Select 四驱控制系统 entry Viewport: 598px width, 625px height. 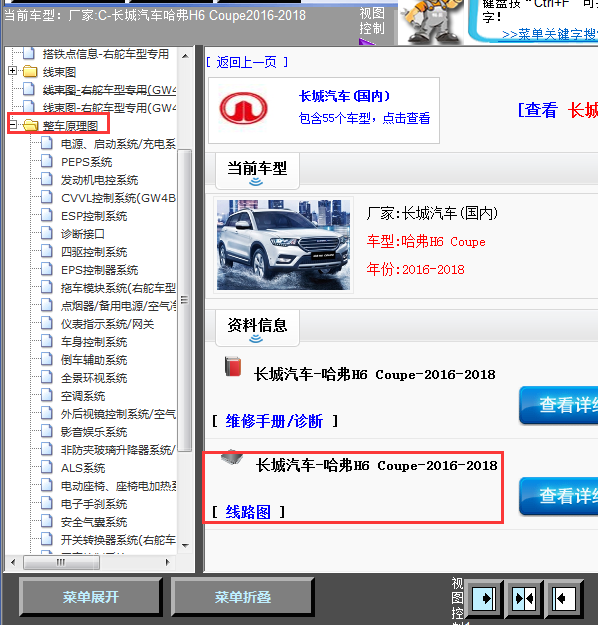pyautogui.click(x=94, y=252)
